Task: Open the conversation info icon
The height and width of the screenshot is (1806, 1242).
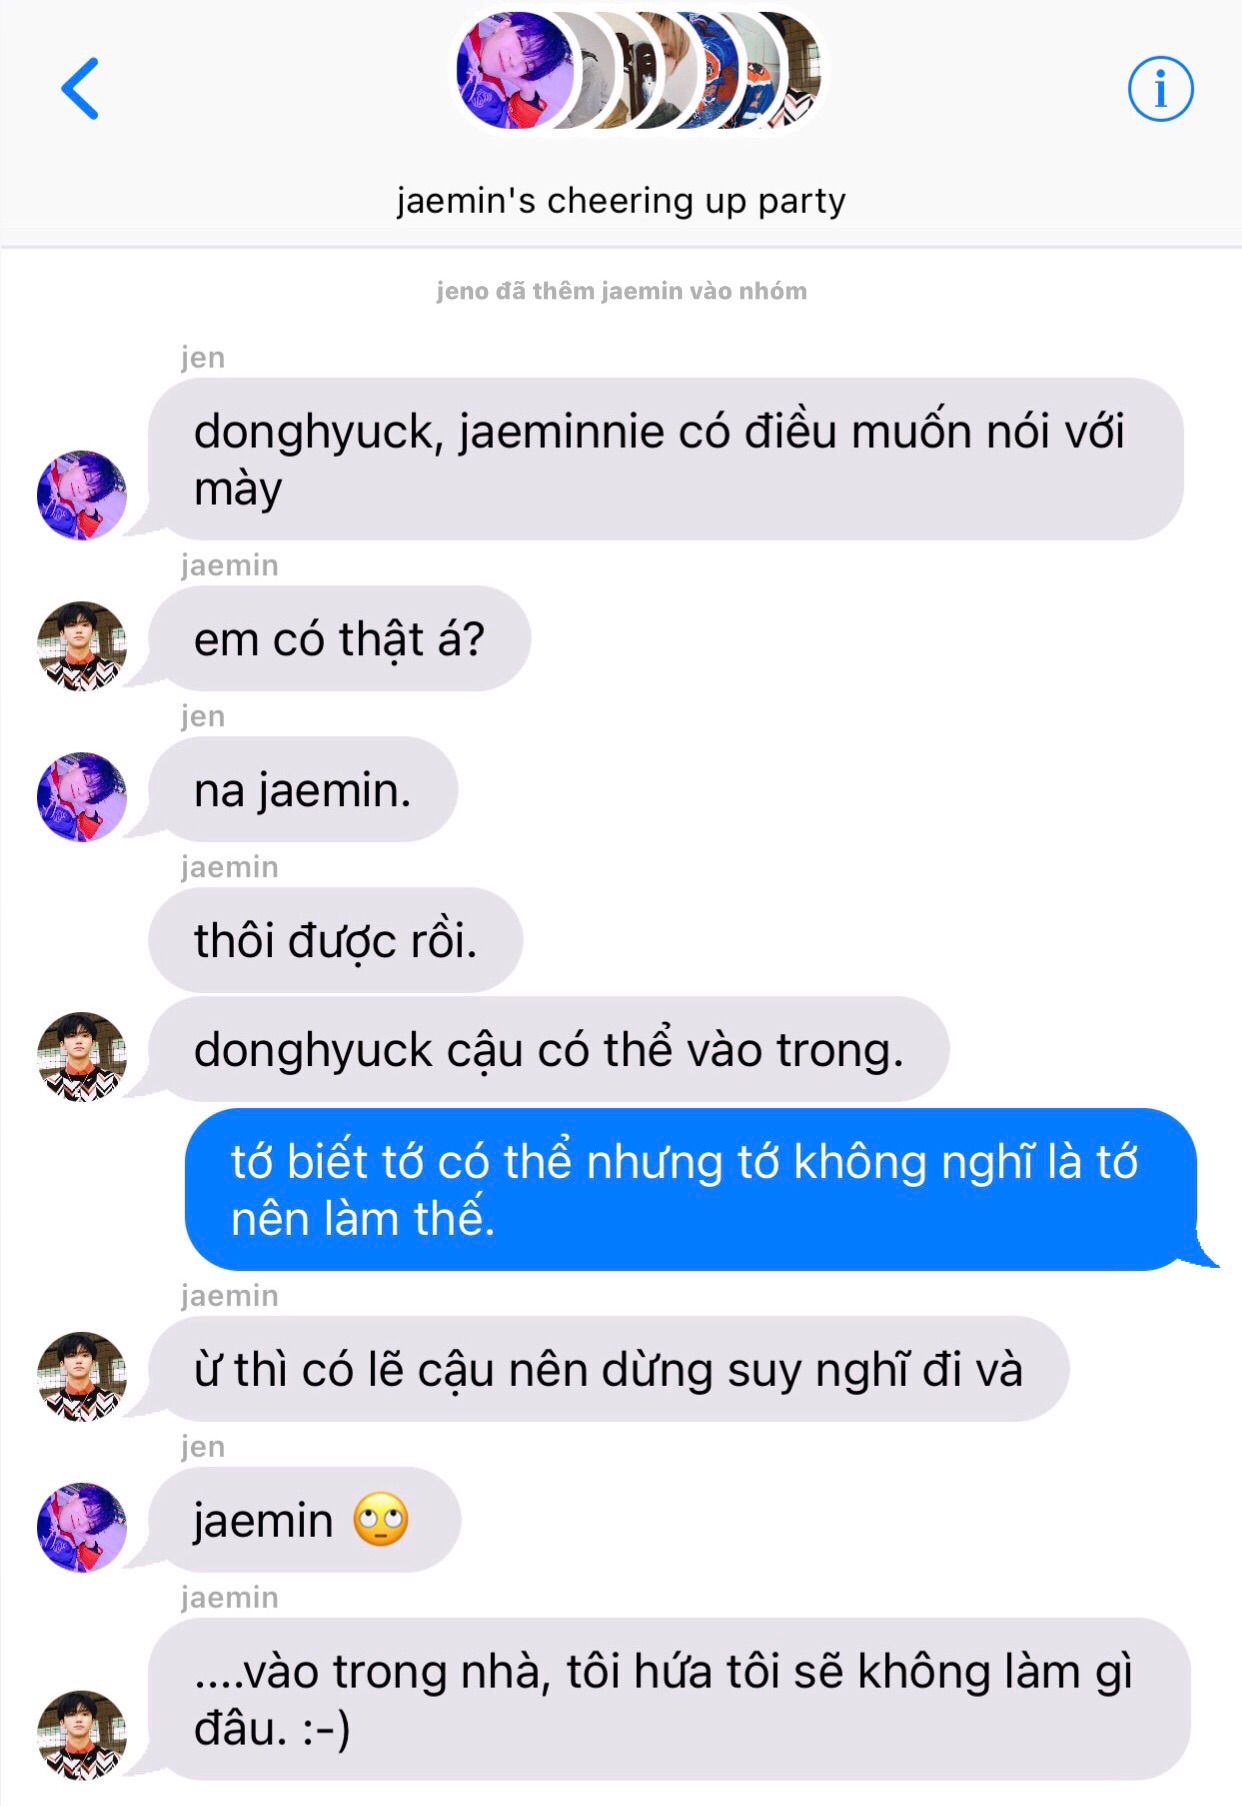Action: click(1160, 89)
